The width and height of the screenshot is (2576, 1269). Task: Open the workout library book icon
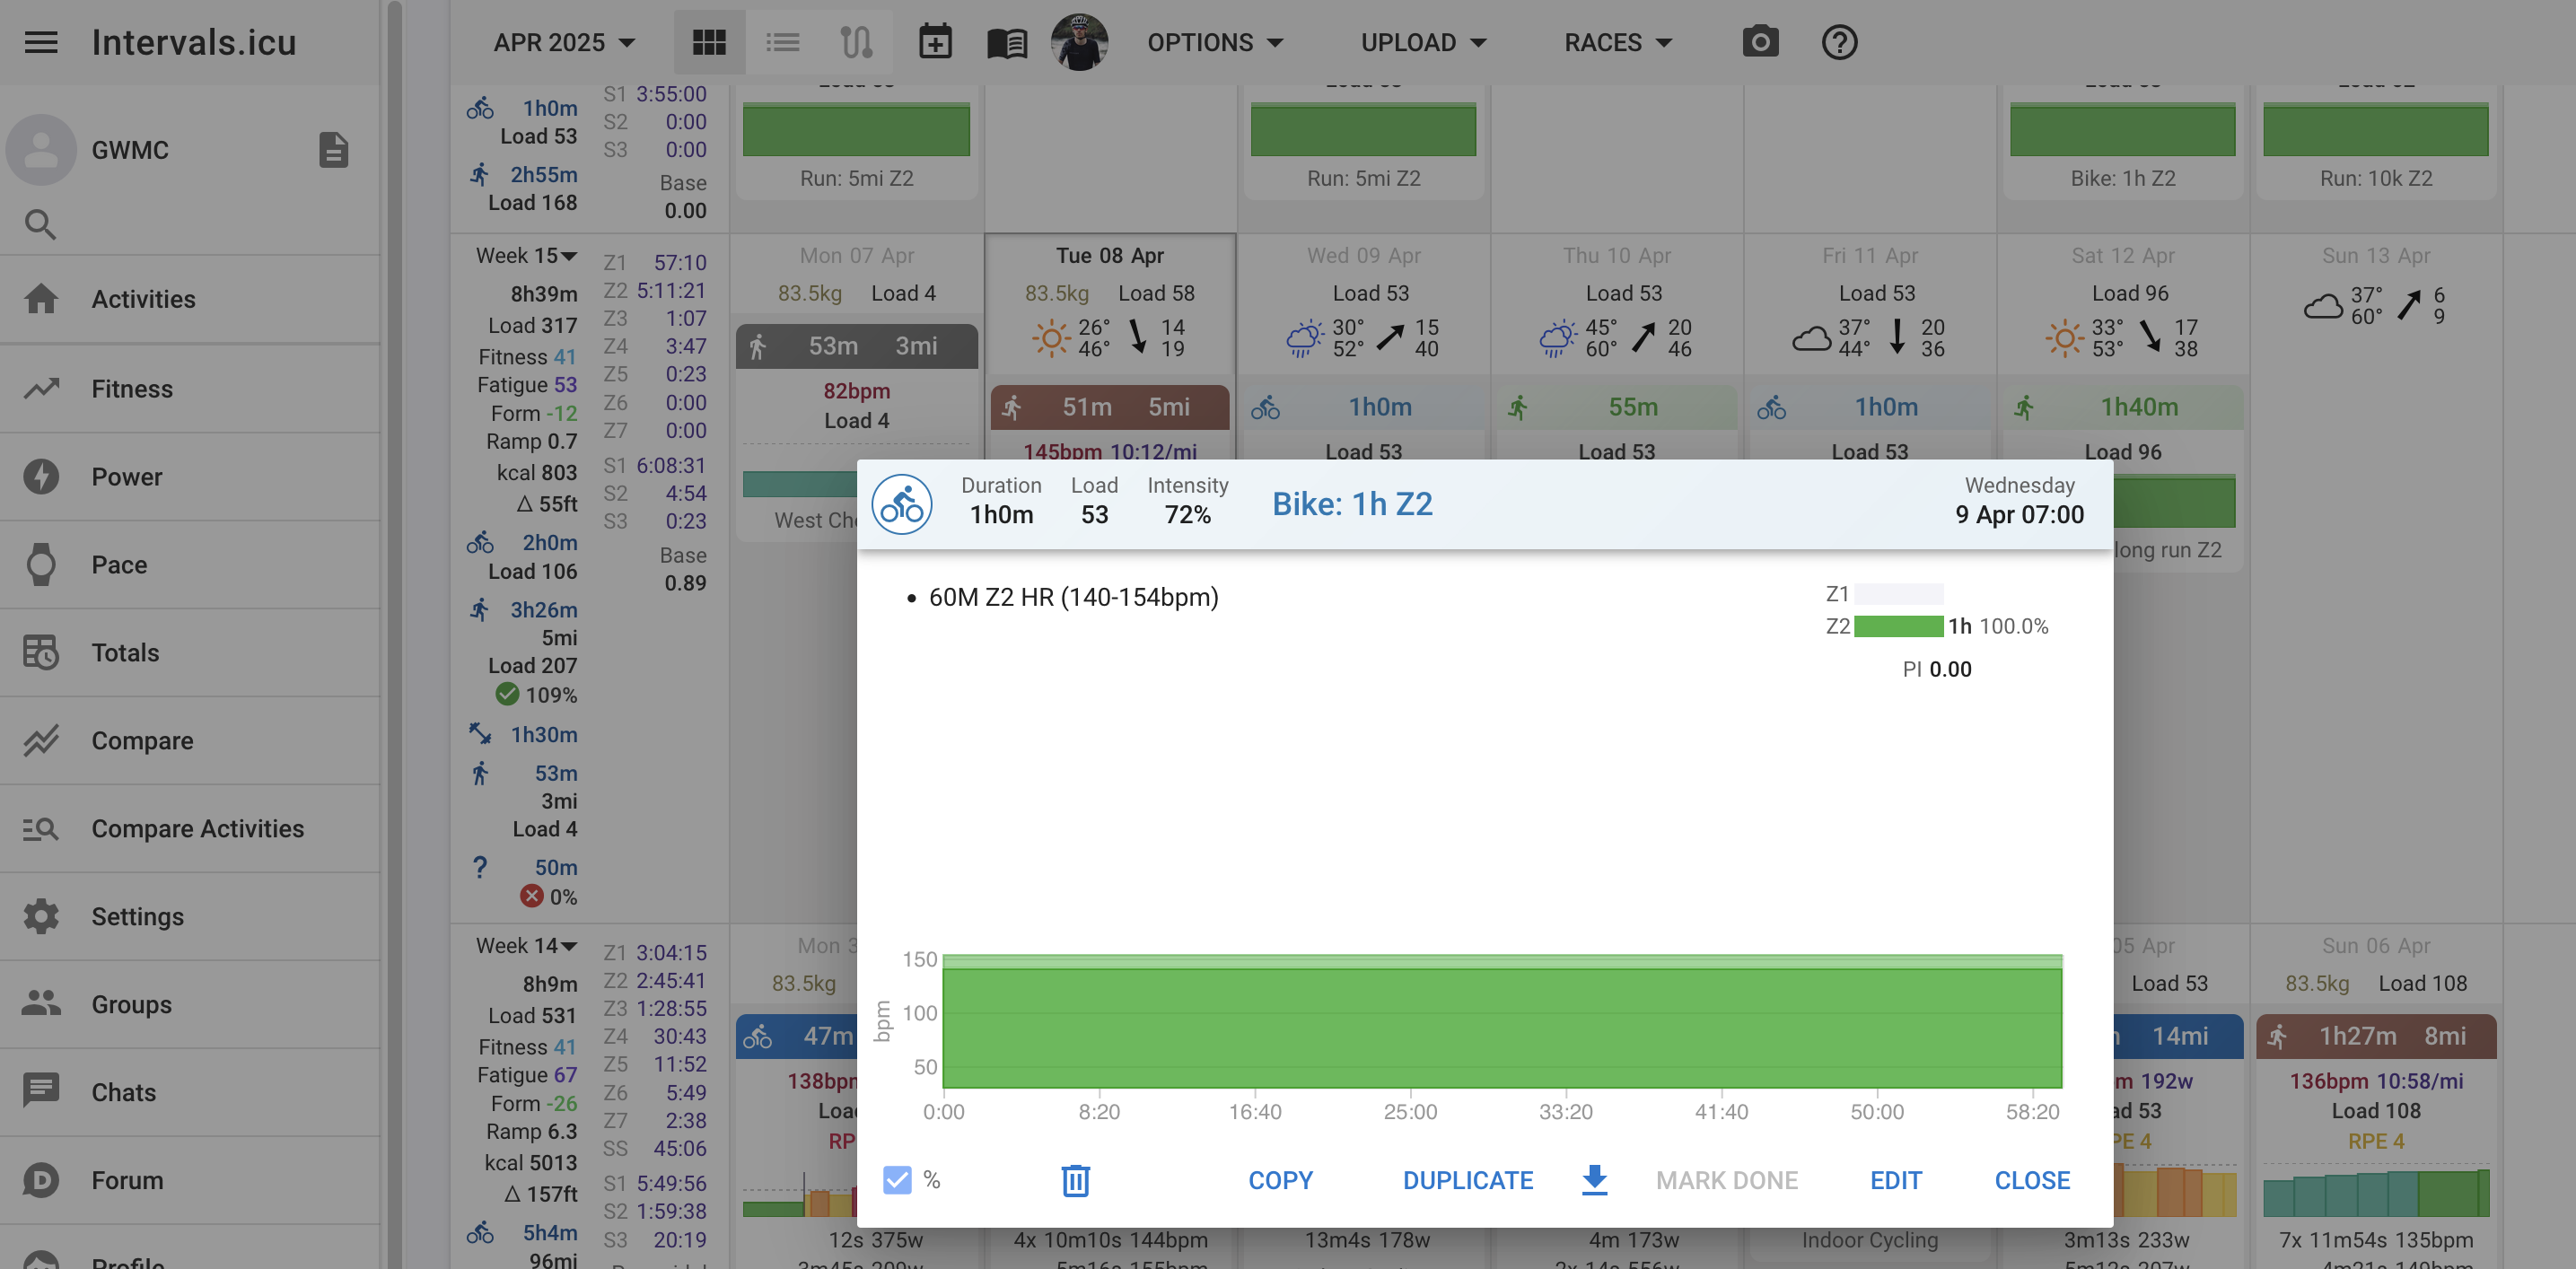[1007, 43]
